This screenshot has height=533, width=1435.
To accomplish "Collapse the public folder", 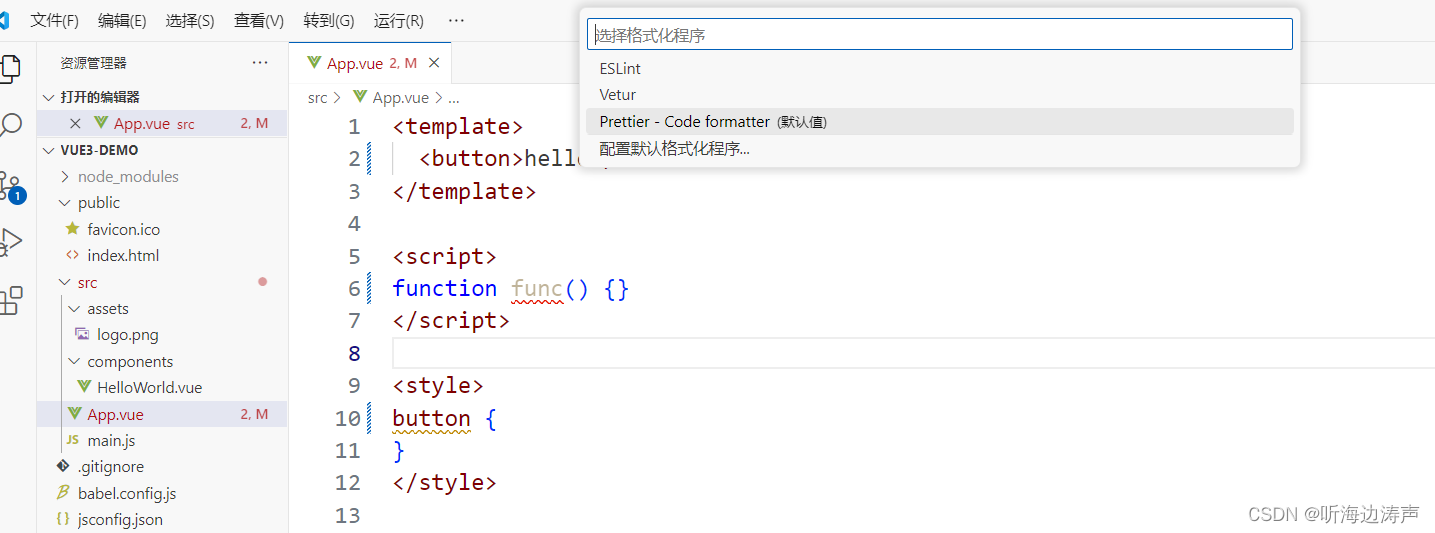I will tap(66, 203).
